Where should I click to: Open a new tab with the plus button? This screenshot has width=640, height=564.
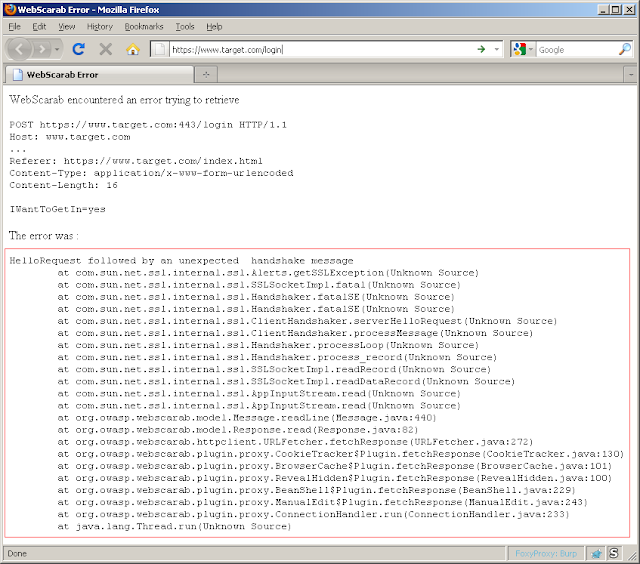206,75
